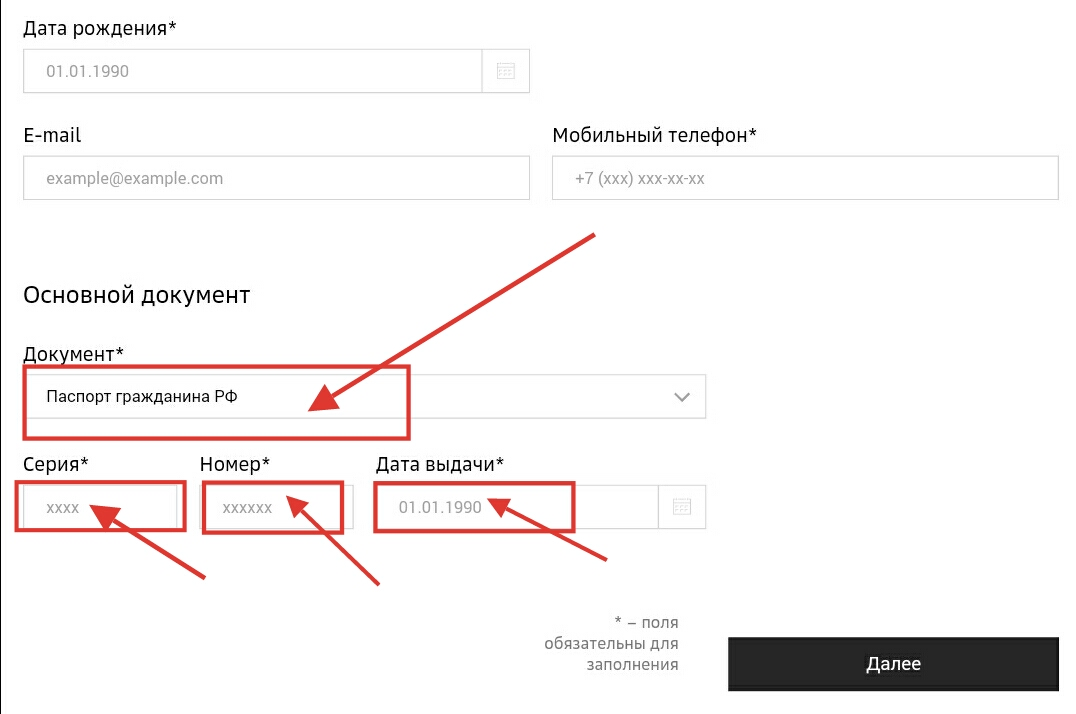This screenshot has height=714, width=1076.
Task: Focus the Мобильный телефон input field
Action: point(805,179)
